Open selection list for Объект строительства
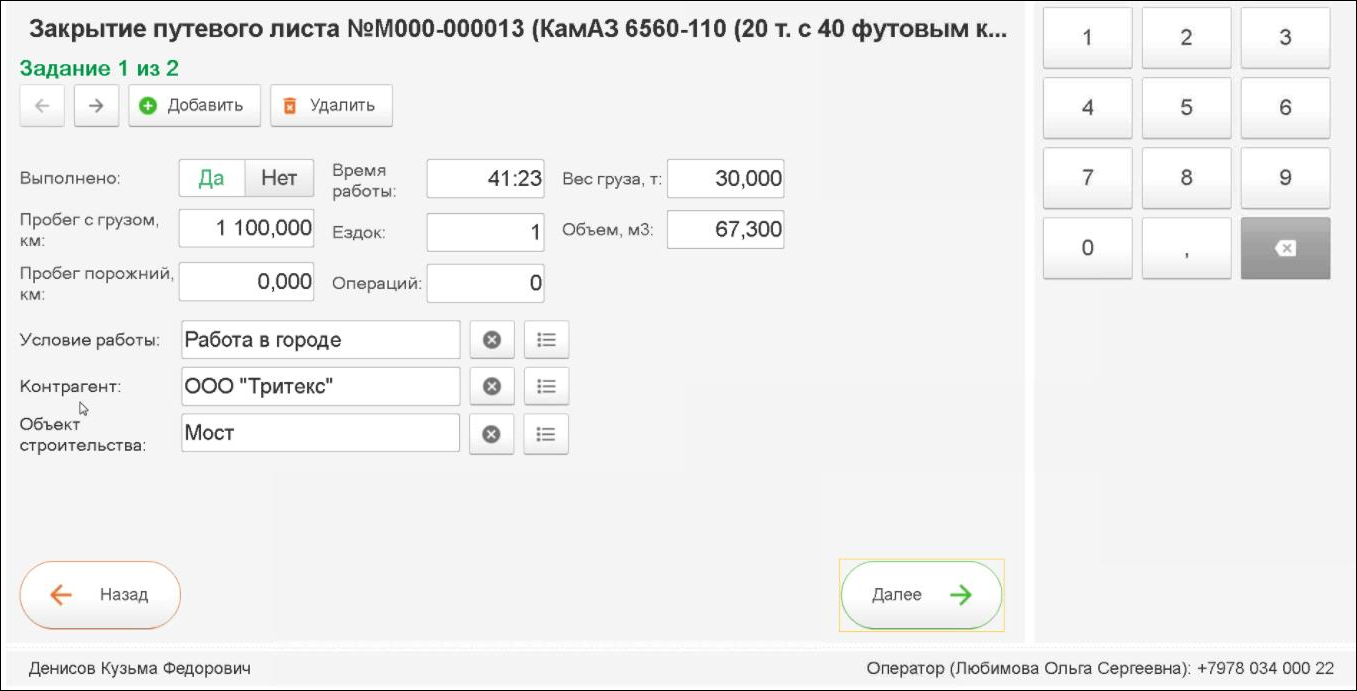Image resolution: width=1357 pixels, height=691 pixels. [546, 434]
